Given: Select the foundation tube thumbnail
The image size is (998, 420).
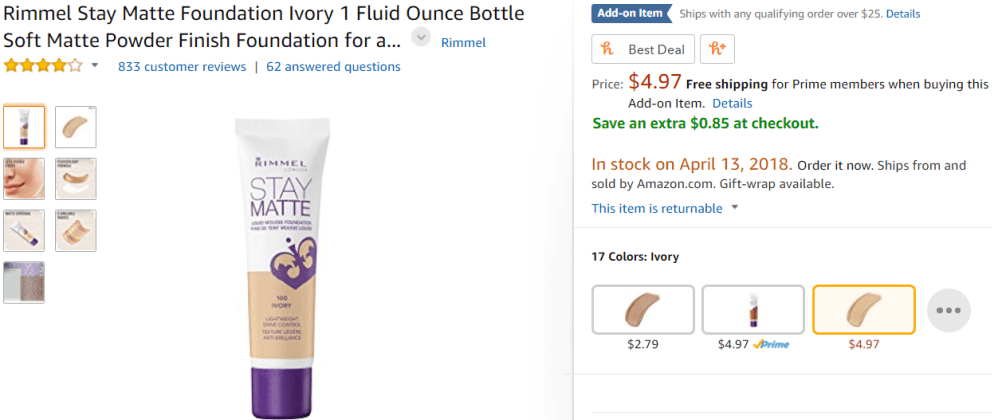Looking at the screenshot, I should (24, 126).
